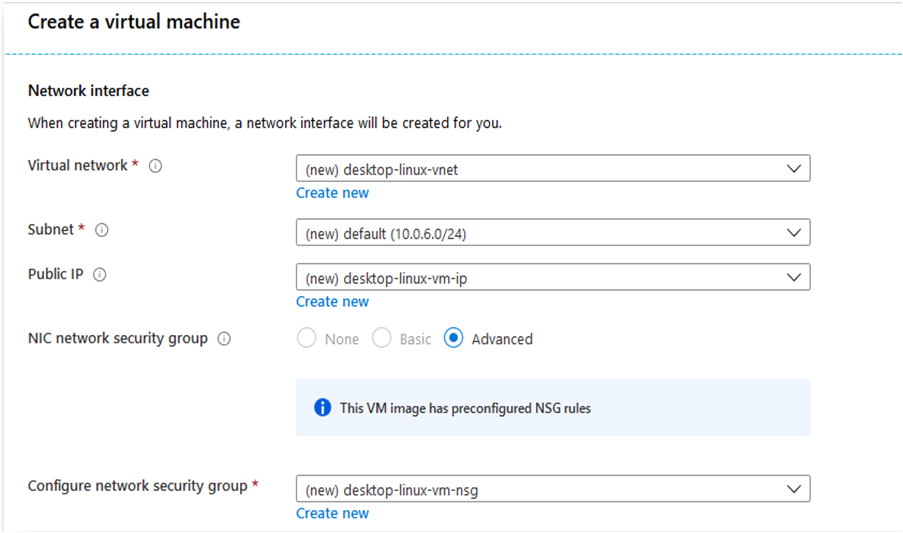The width and height of the screenshot is (903, 533).
Task: Click the preconfigured NSG rules notice banner
Action: [x=553, y=408]
